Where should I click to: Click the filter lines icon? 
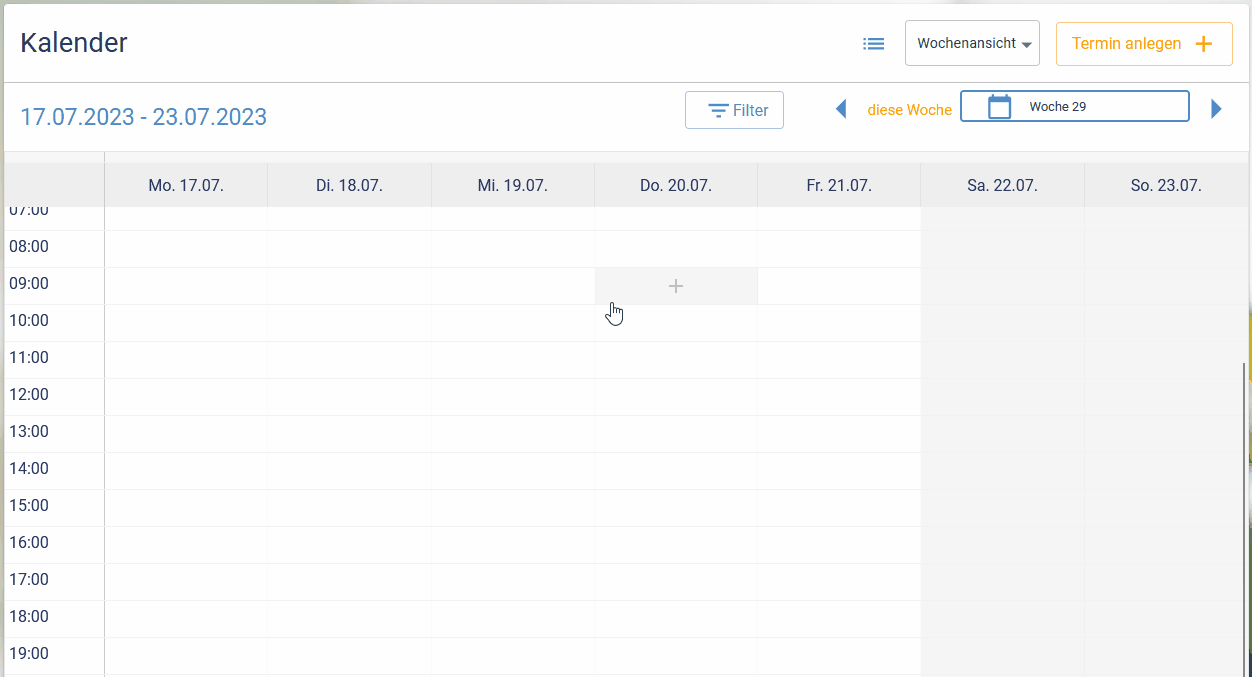point(718,111)
